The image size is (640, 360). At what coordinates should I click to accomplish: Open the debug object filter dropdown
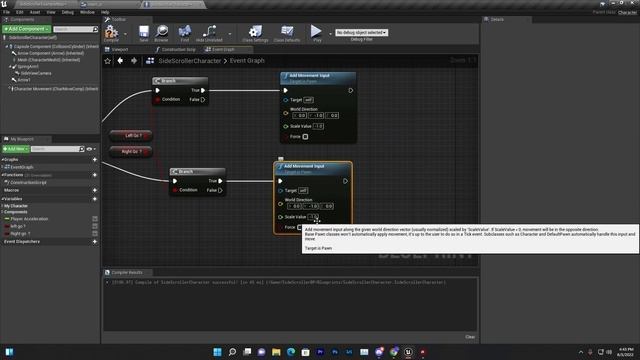pos(361,32)
